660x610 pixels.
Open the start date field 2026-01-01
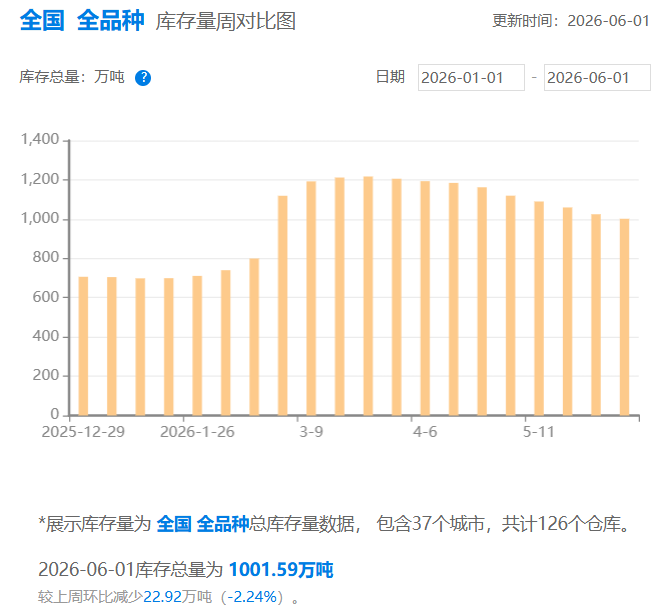pos(471,77)
